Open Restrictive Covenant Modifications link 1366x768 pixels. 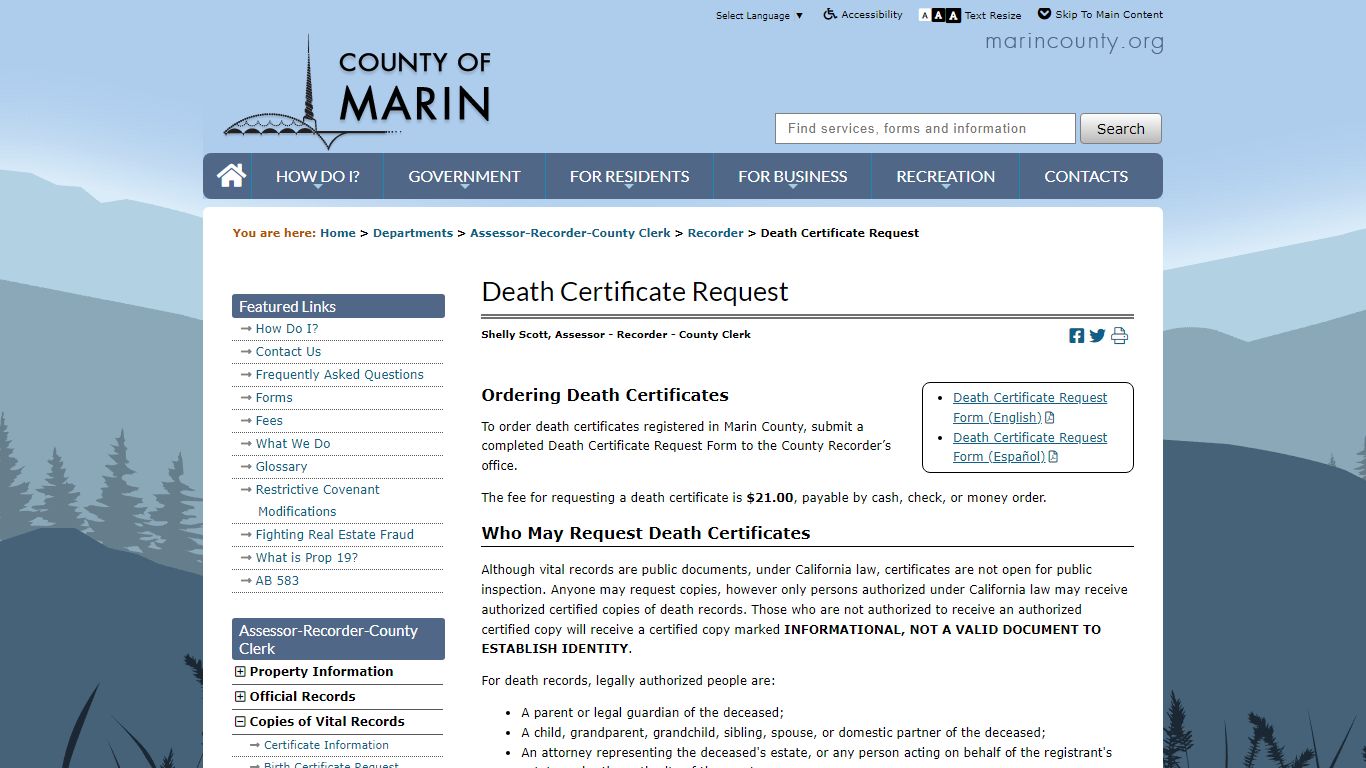[x=317, y=501]
